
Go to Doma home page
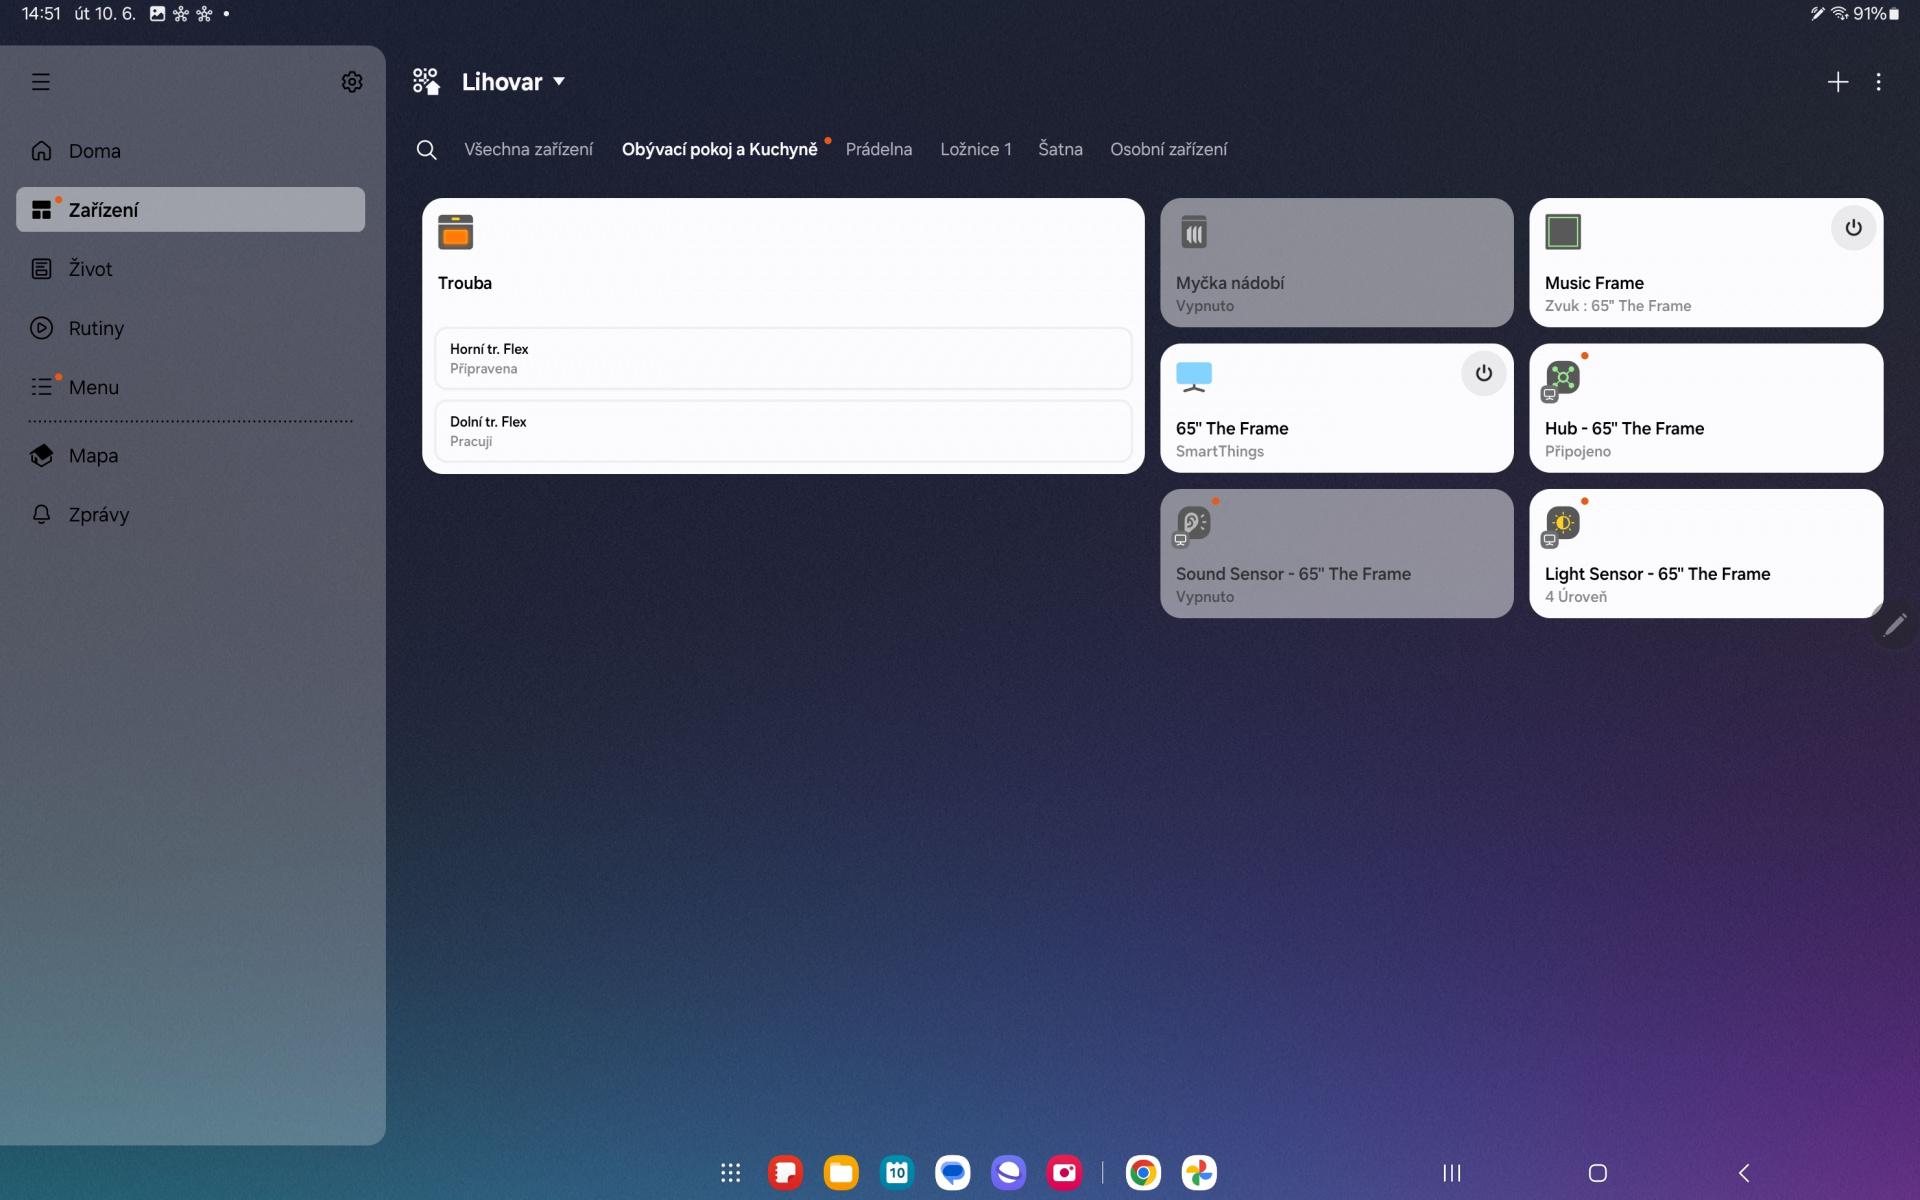point(190,151)
